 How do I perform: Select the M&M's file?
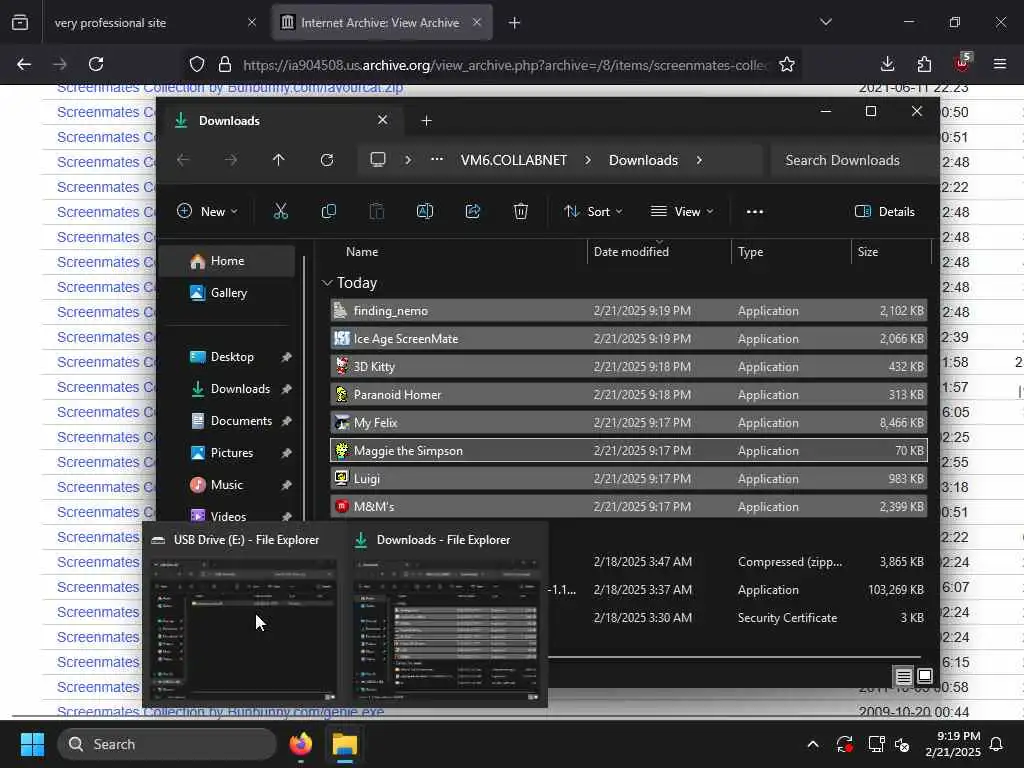[628, 507]
